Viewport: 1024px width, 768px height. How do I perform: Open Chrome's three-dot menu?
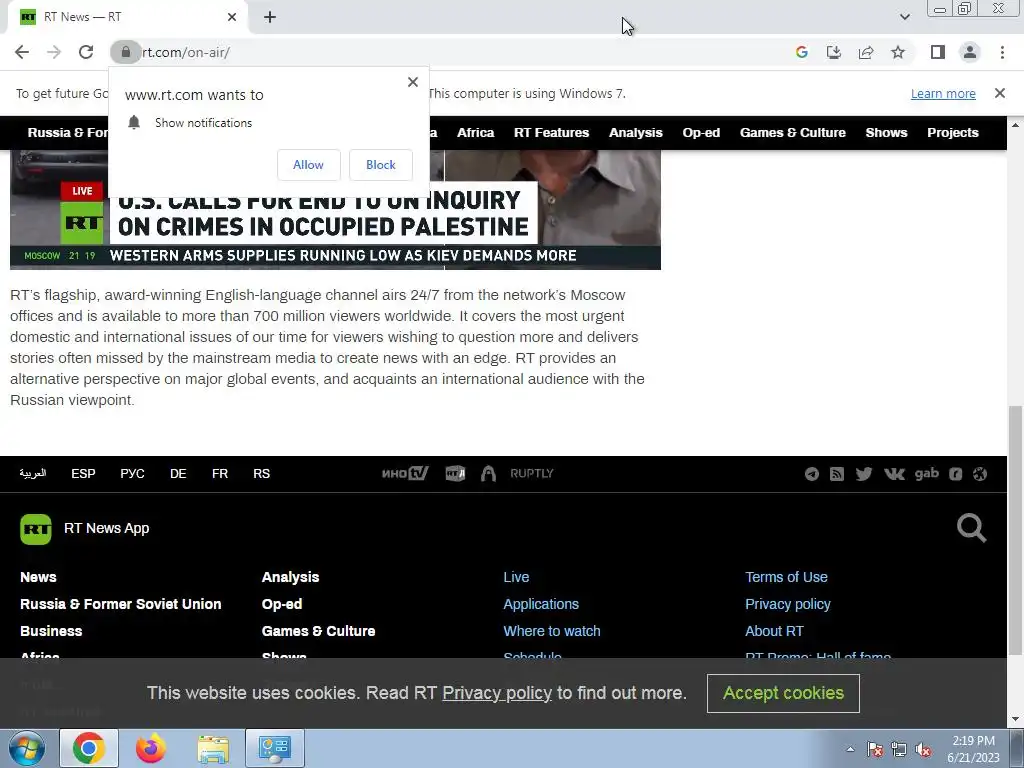1002,52
